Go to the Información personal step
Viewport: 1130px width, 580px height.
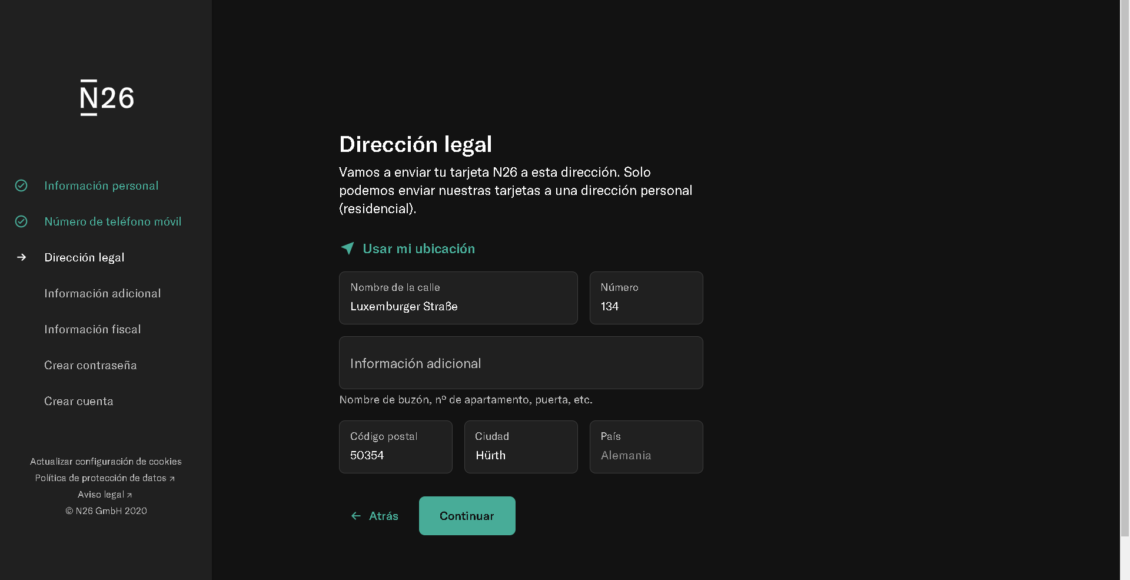click(101, 186)
